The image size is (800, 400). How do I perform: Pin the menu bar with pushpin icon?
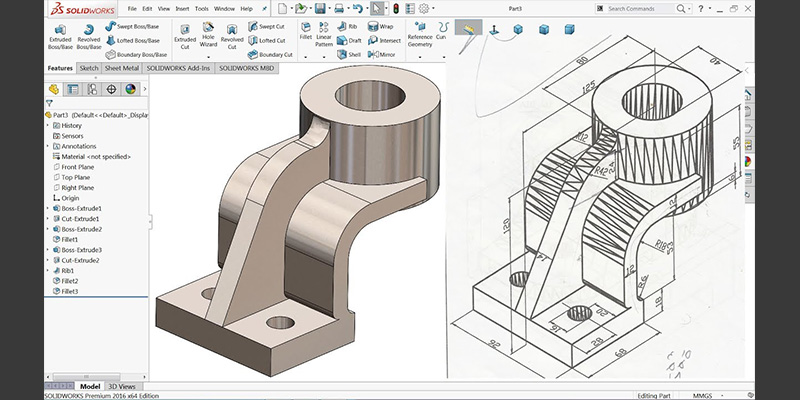[x=264, y=9]
